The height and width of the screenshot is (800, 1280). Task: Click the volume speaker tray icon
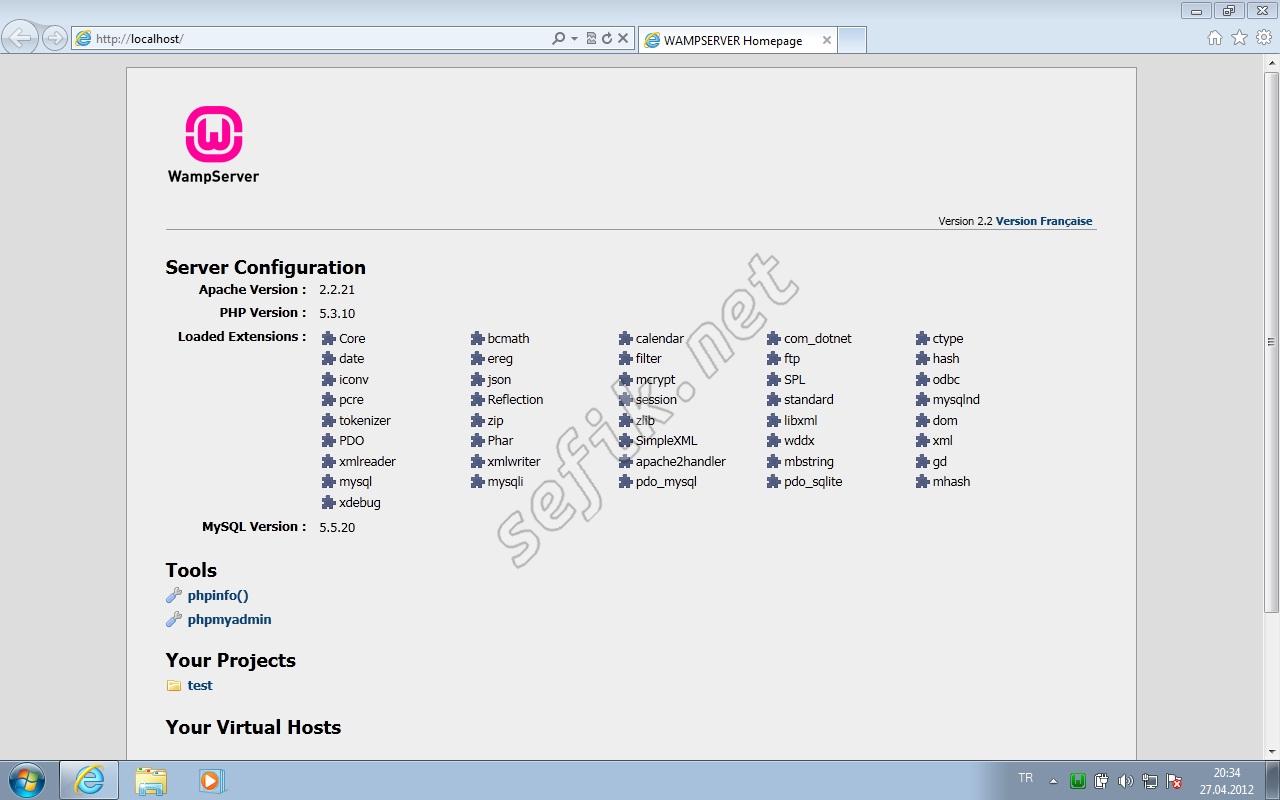pyautogui.click(x=1126, y=781)
